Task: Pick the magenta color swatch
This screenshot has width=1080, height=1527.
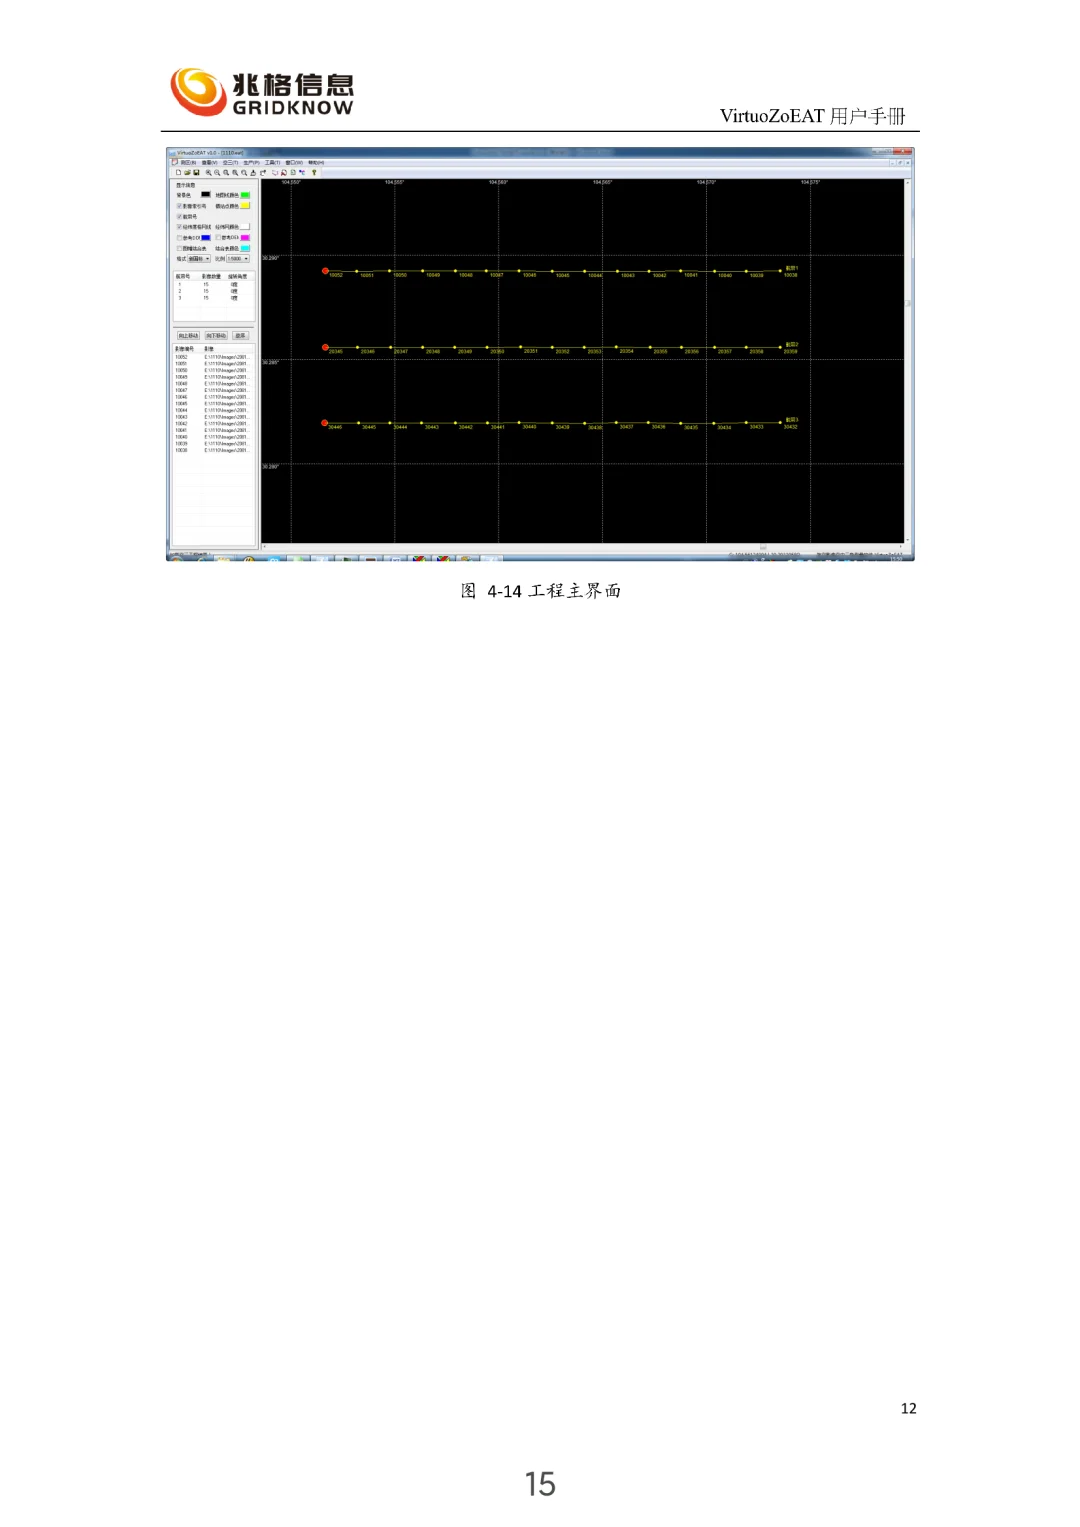Action: [x=245, y=238]
